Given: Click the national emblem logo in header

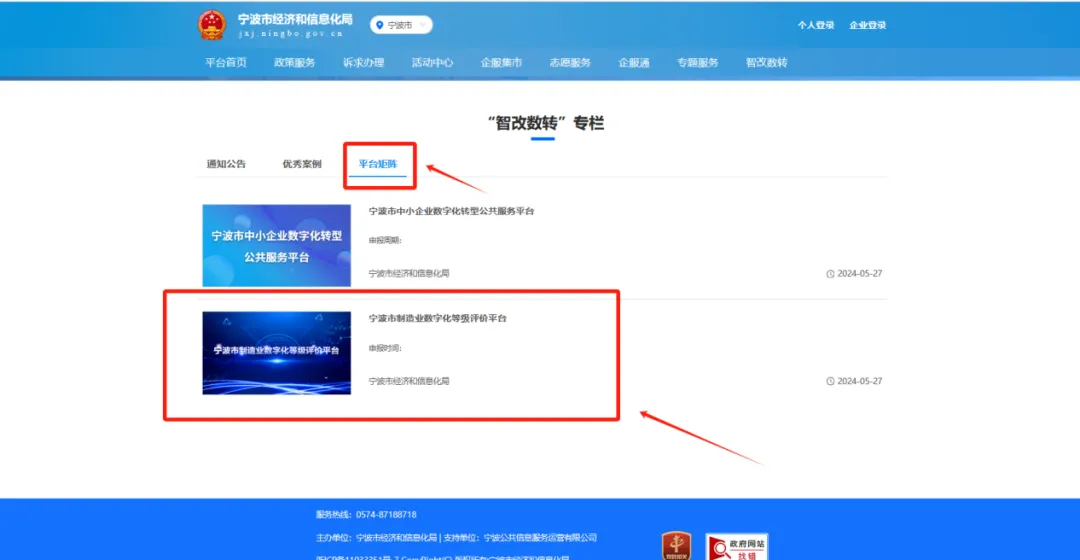Looking at the screenshot, I should pyautogui.click(x=211, y=24).
